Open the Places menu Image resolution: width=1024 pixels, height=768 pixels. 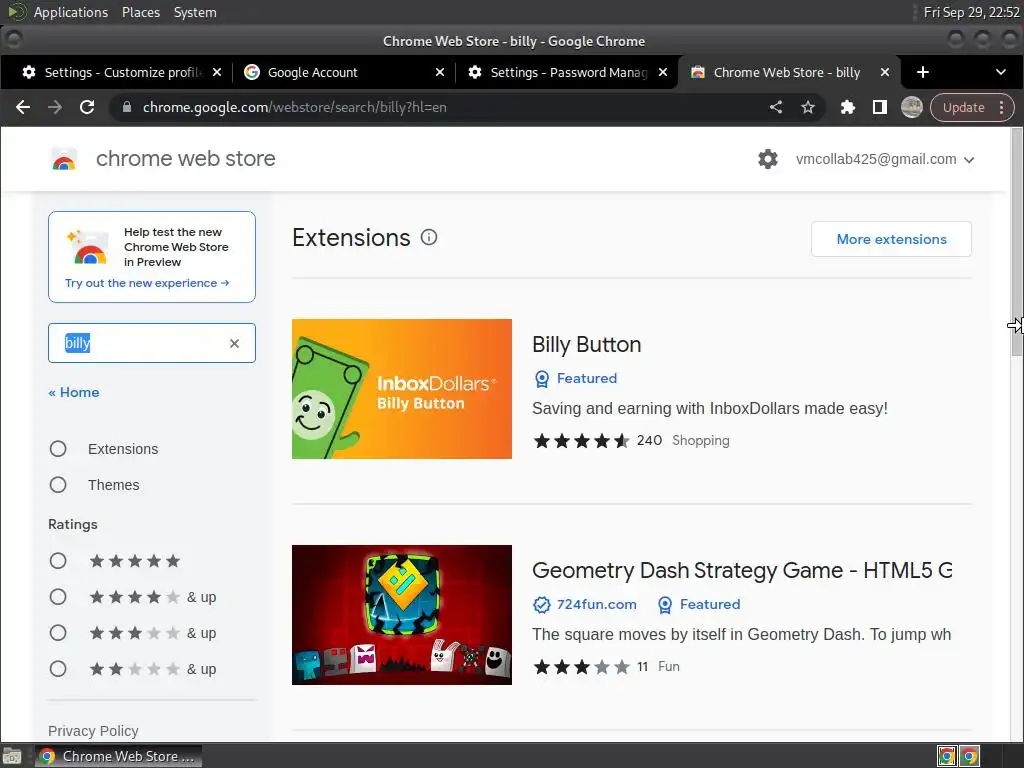click(141, 12)
